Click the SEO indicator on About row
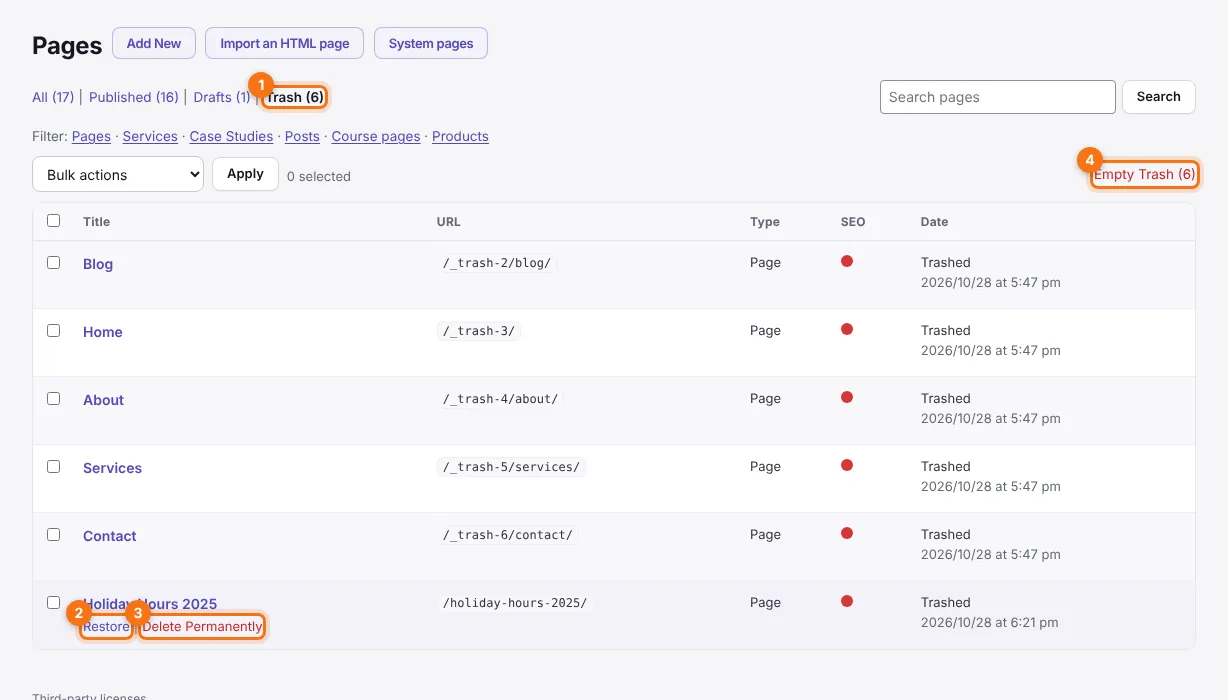Image resolution: width=1228 pixels, height=700 pixels. 847,397
